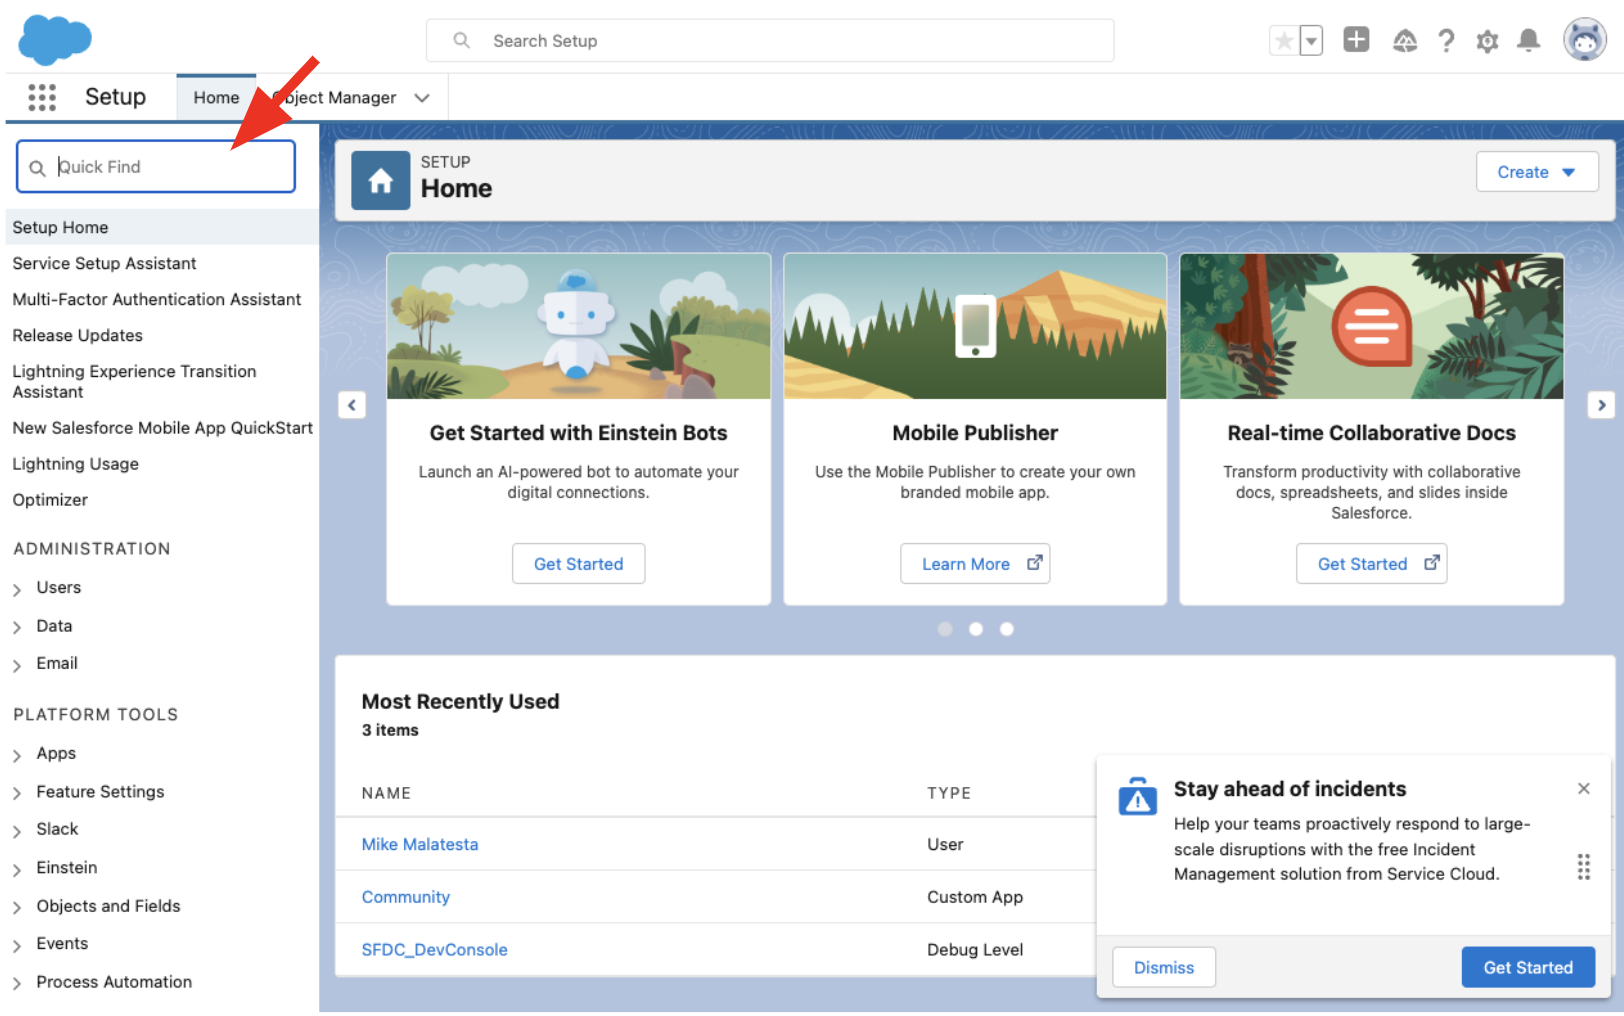Select Setup Home in sidebar
The width and height of the screenshot is (1624, 1016).
pos(162,227)
